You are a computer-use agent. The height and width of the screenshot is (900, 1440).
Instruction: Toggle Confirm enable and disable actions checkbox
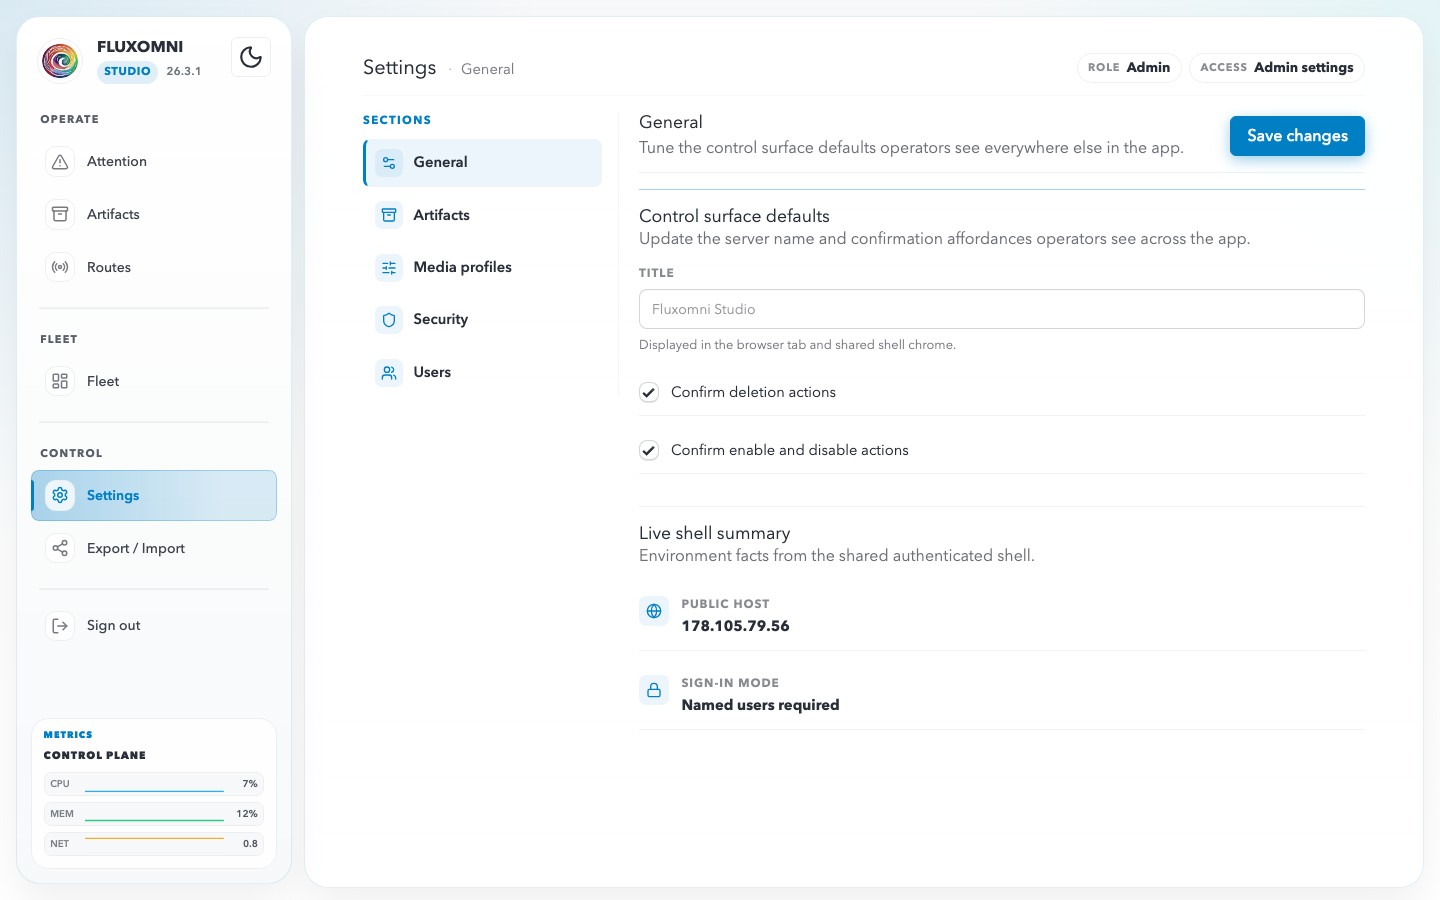[649, 450]
